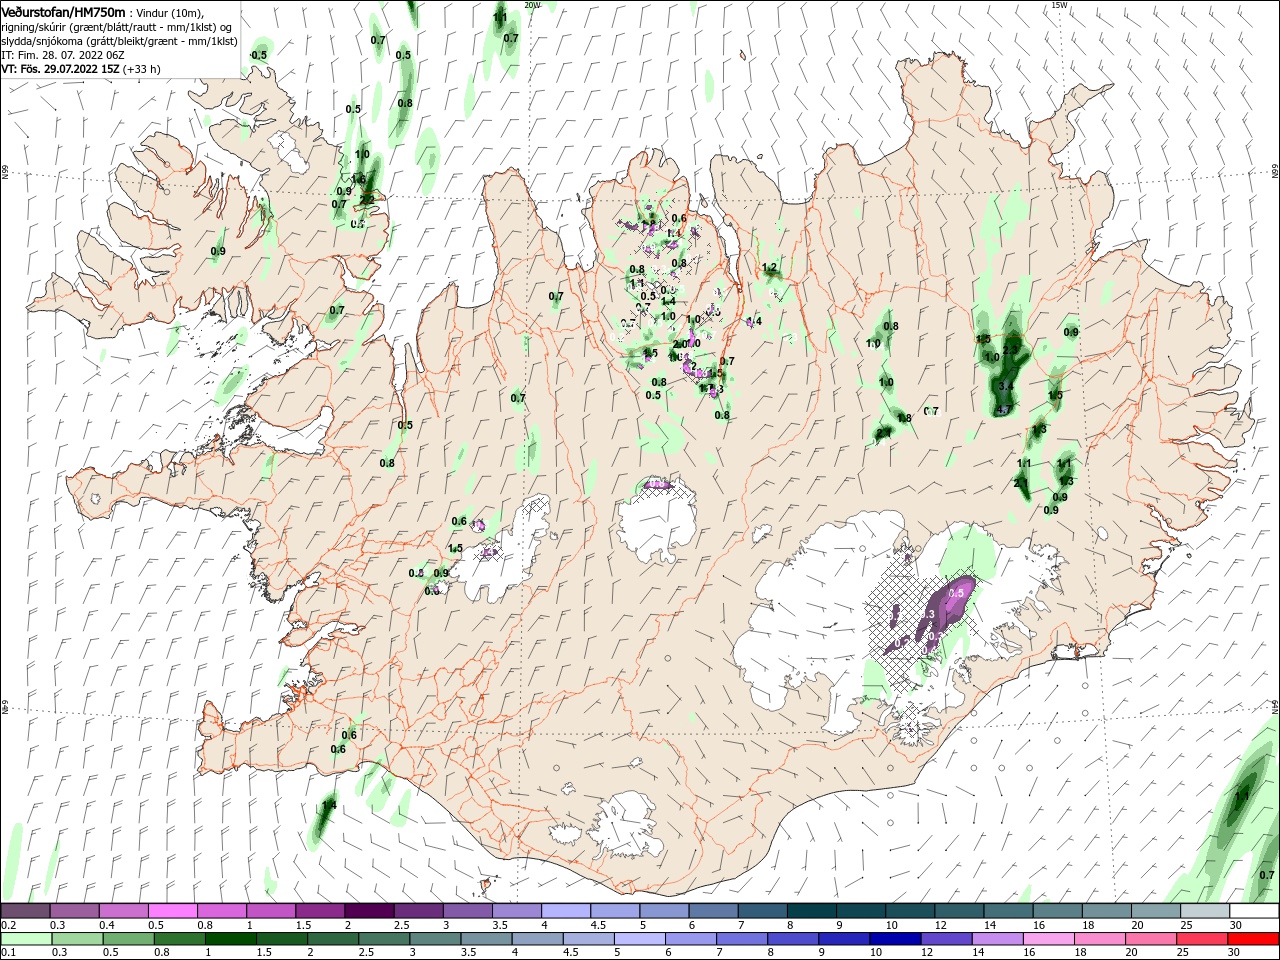This screenshot has width=1280, height=960.
Task: Click 'Vindur (10m),' in the map header
Action: pos(169,13)
